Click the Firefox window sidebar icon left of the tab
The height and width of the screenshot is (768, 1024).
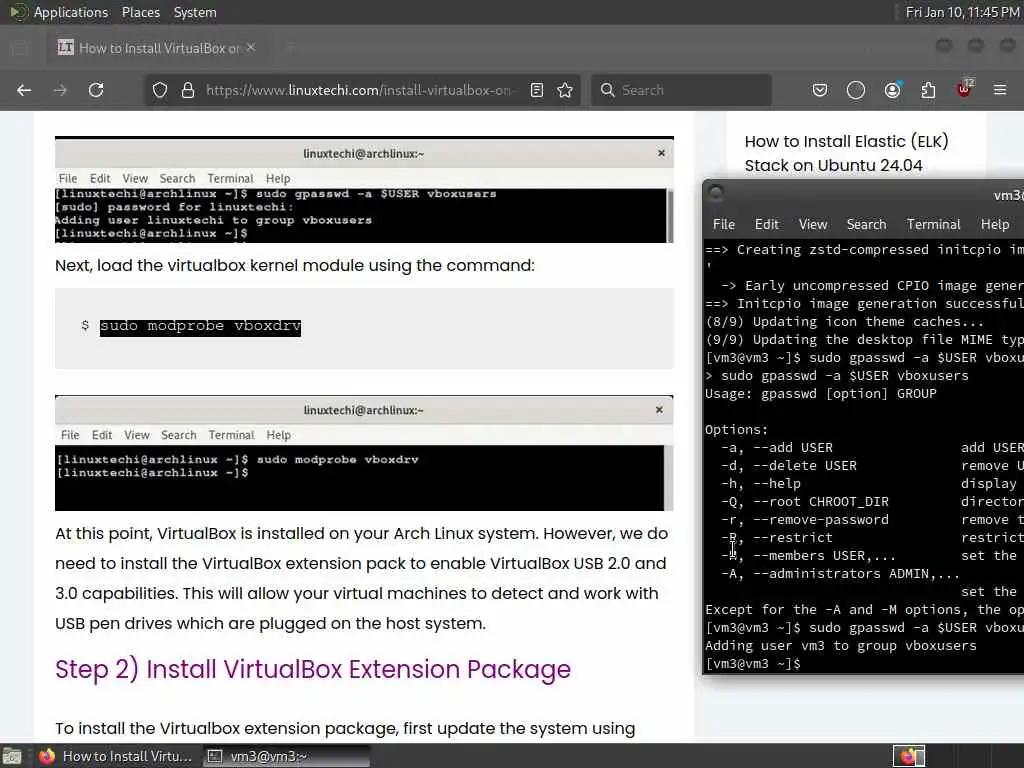20,48
